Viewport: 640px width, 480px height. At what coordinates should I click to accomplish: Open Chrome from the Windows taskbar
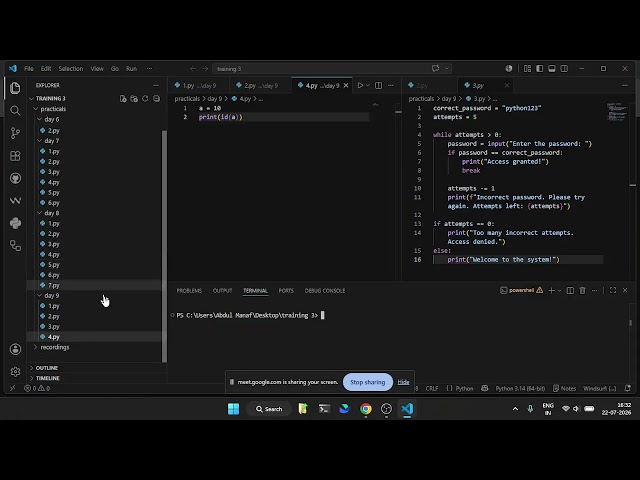[x=366, y=409]
